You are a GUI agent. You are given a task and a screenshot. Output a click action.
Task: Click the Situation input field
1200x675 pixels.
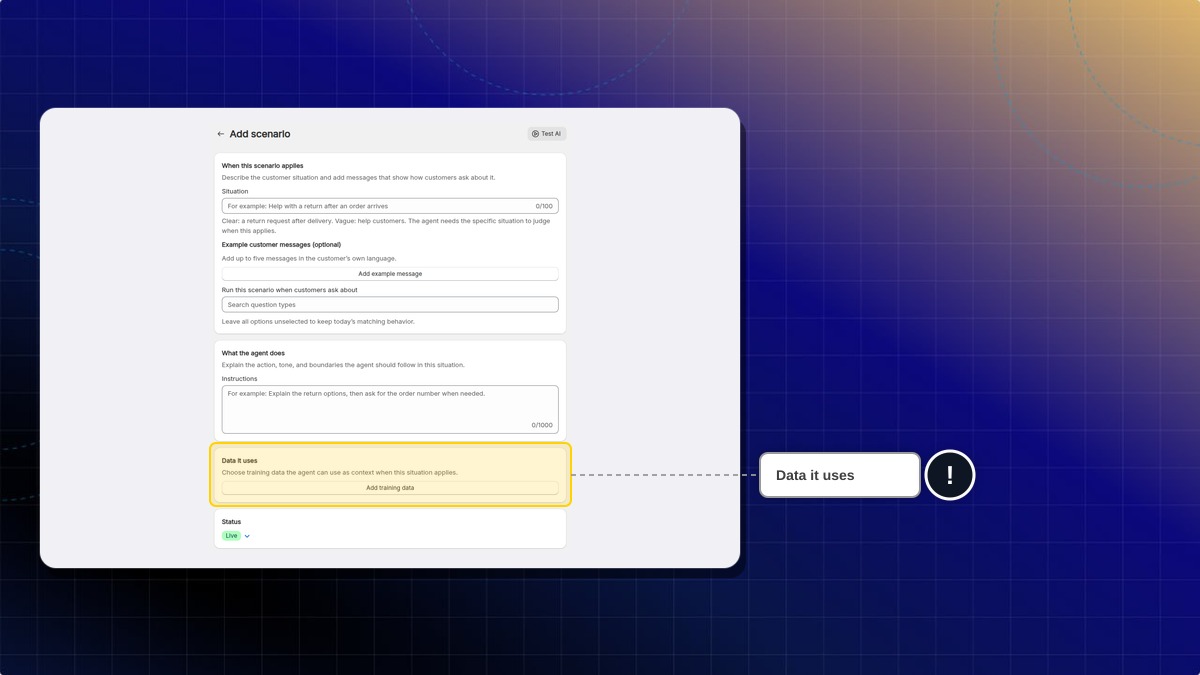click(390, 206)
